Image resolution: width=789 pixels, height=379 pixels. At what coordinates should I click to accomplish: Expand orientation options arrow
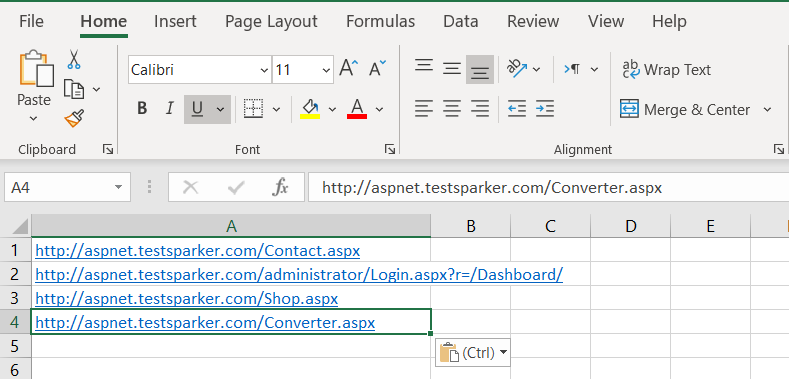point(536,69)
